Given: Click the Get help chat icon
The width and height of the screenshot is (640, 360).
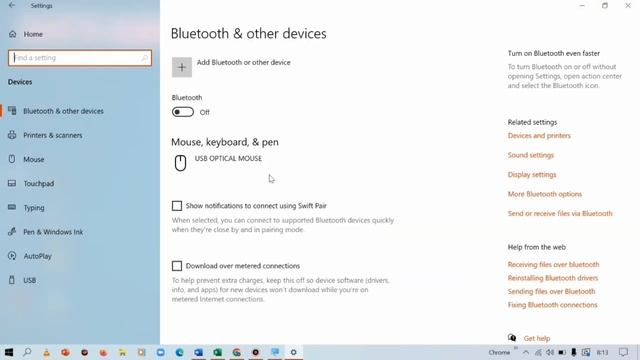Looking at the screenshot, I should [x=512, y=338].
